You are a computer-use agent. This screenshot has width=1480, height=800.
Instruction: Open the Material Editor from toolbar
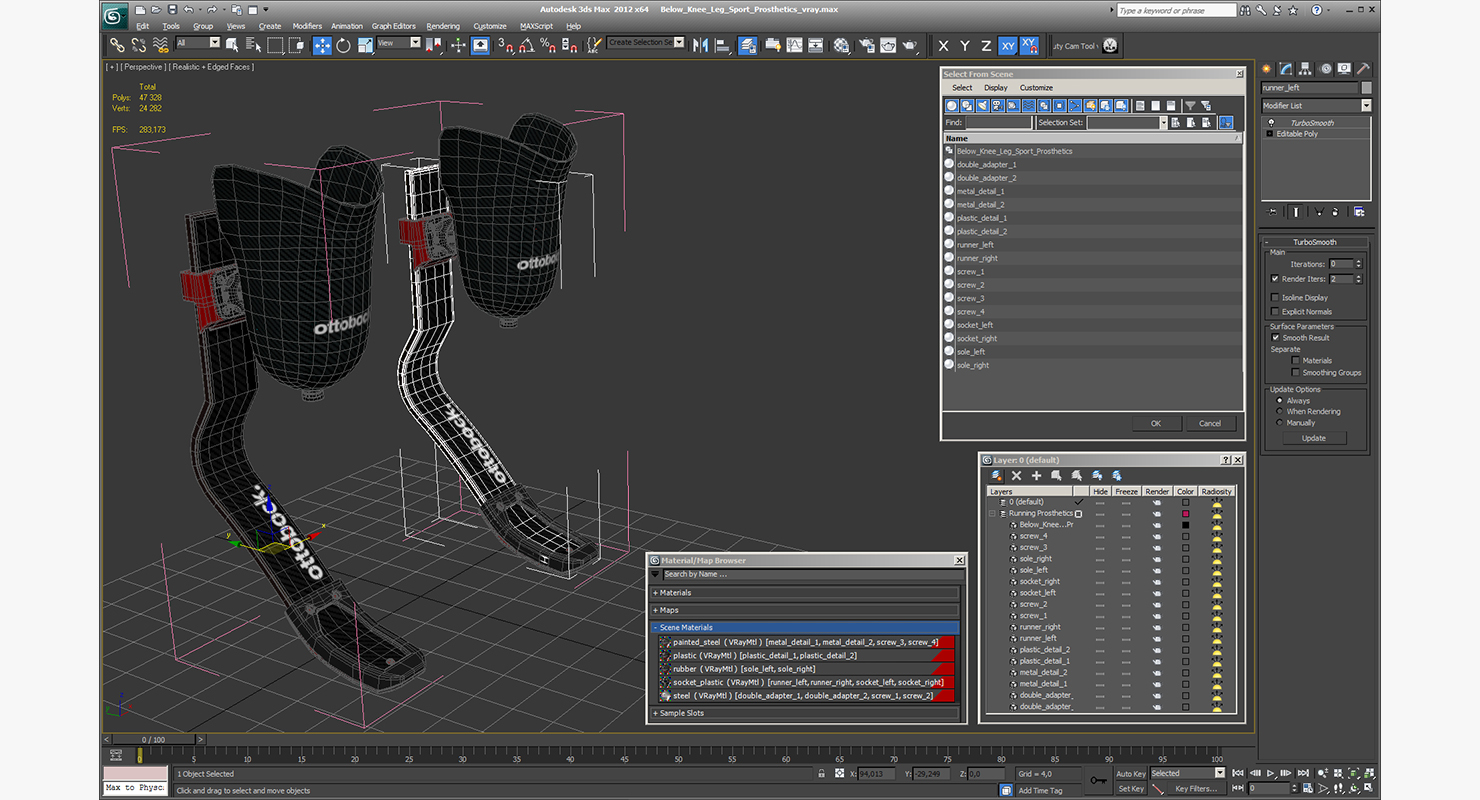click(x=842, y=45)
